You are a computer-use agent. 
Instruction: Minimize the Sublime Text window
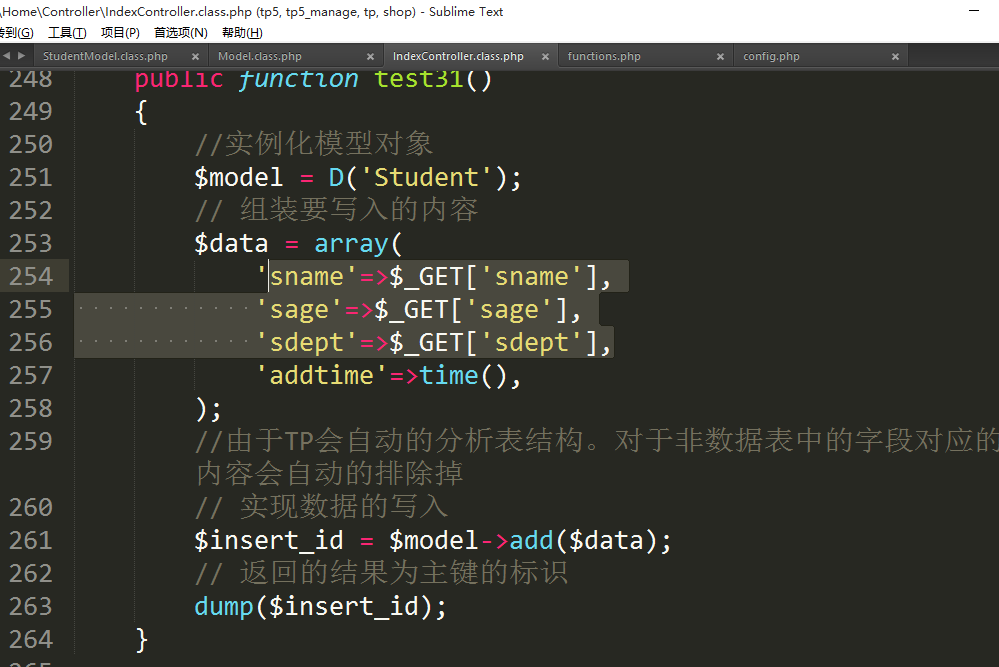pyautogui.click(x=975, y=11)
